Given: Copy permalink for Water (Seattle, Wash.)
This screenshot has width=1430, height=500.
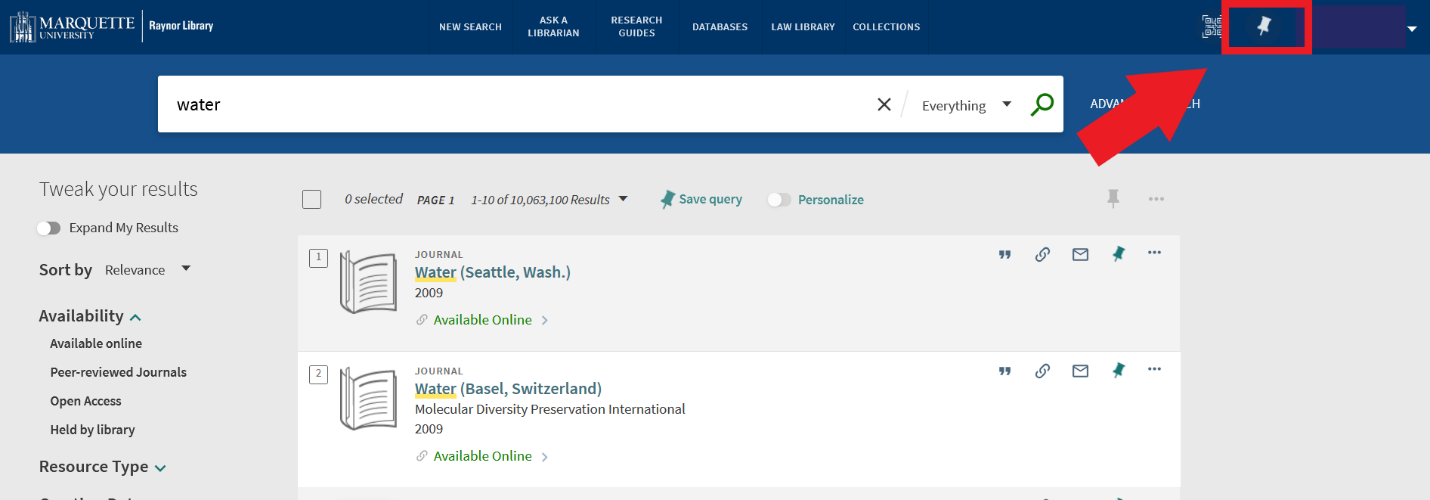Looking at the screenshot, I should [1042, 255].
